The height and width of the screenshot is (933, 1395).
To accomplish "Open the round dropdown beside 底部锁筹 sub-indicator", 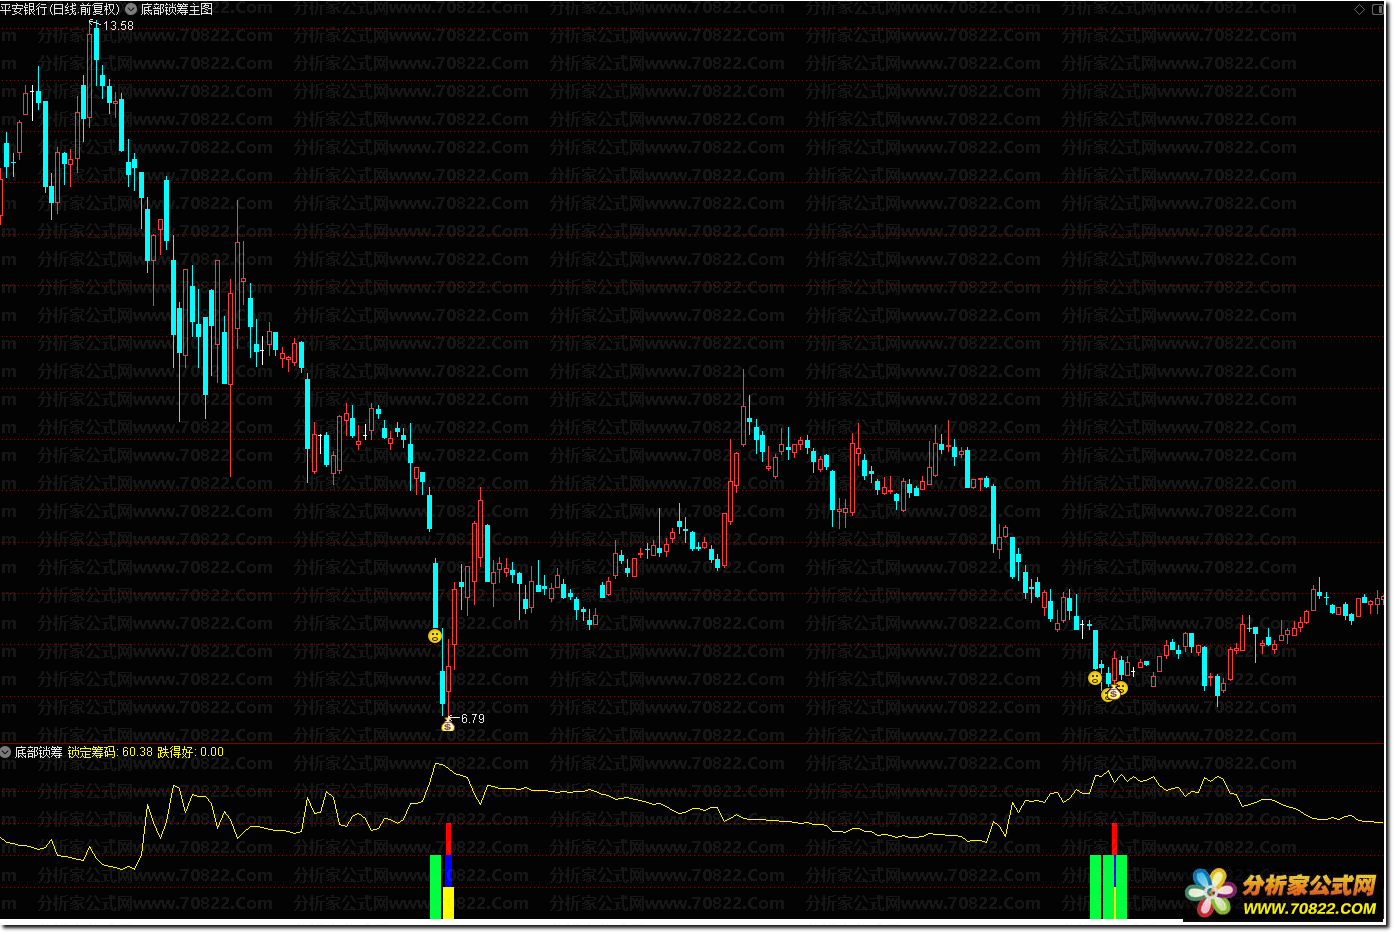I will pos(6,752).
